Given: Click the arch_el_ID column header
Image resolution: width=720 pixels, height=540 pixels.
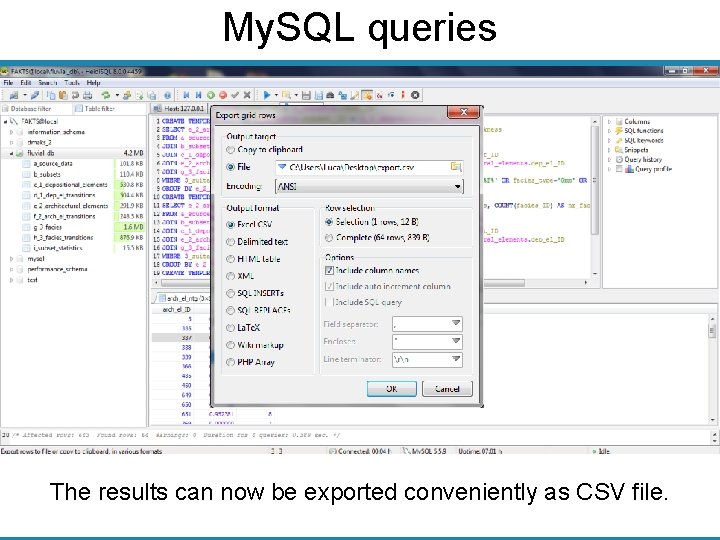Looking at the screenshot, I should (176, 310).
